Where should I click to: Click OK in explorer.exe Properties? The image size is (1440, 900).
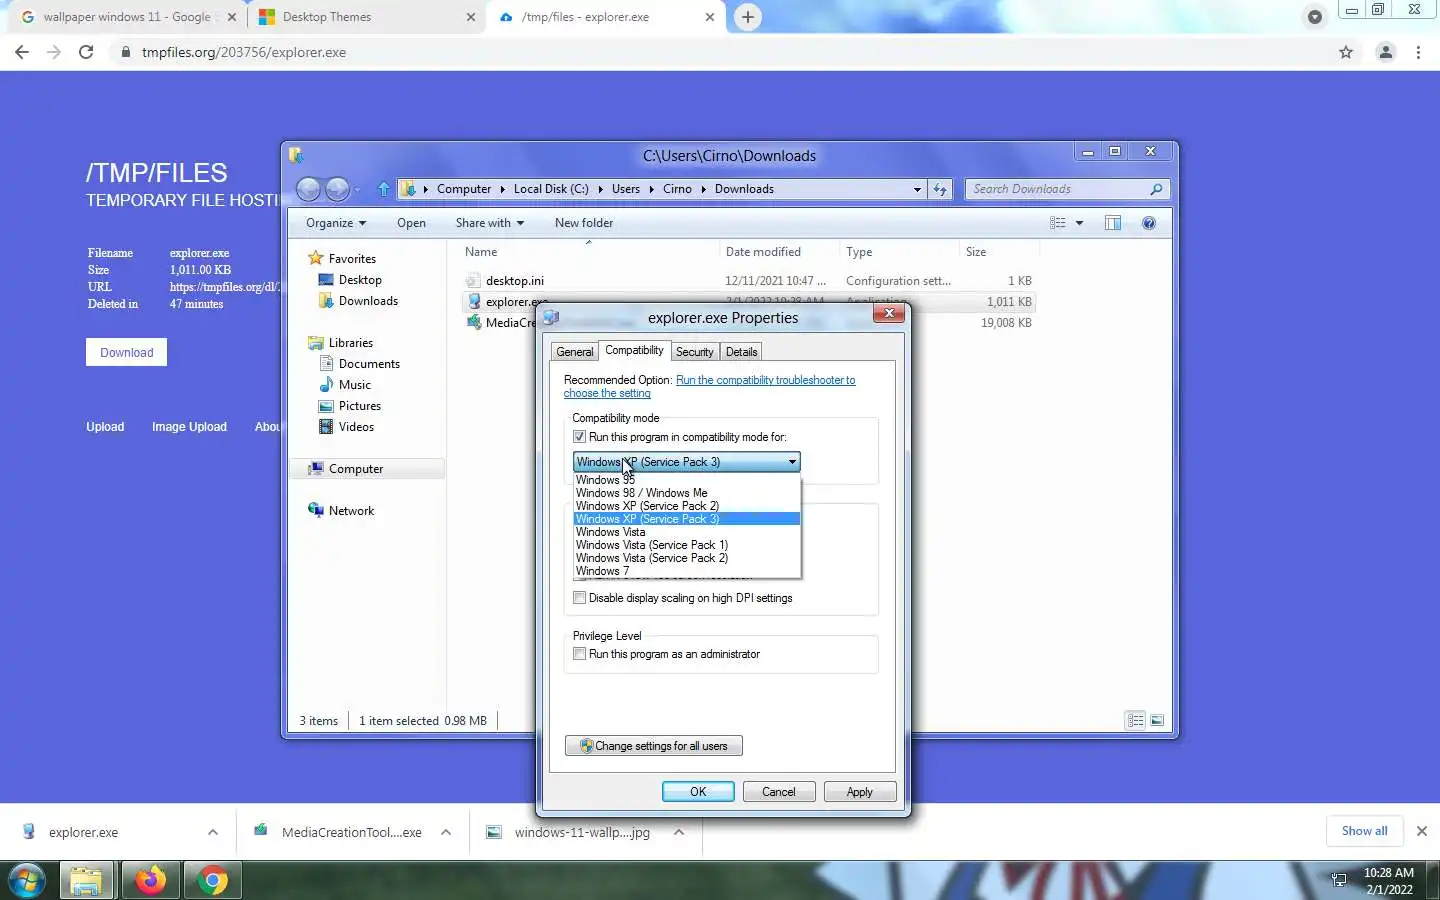pyautogui.click(x=698, y=792)
